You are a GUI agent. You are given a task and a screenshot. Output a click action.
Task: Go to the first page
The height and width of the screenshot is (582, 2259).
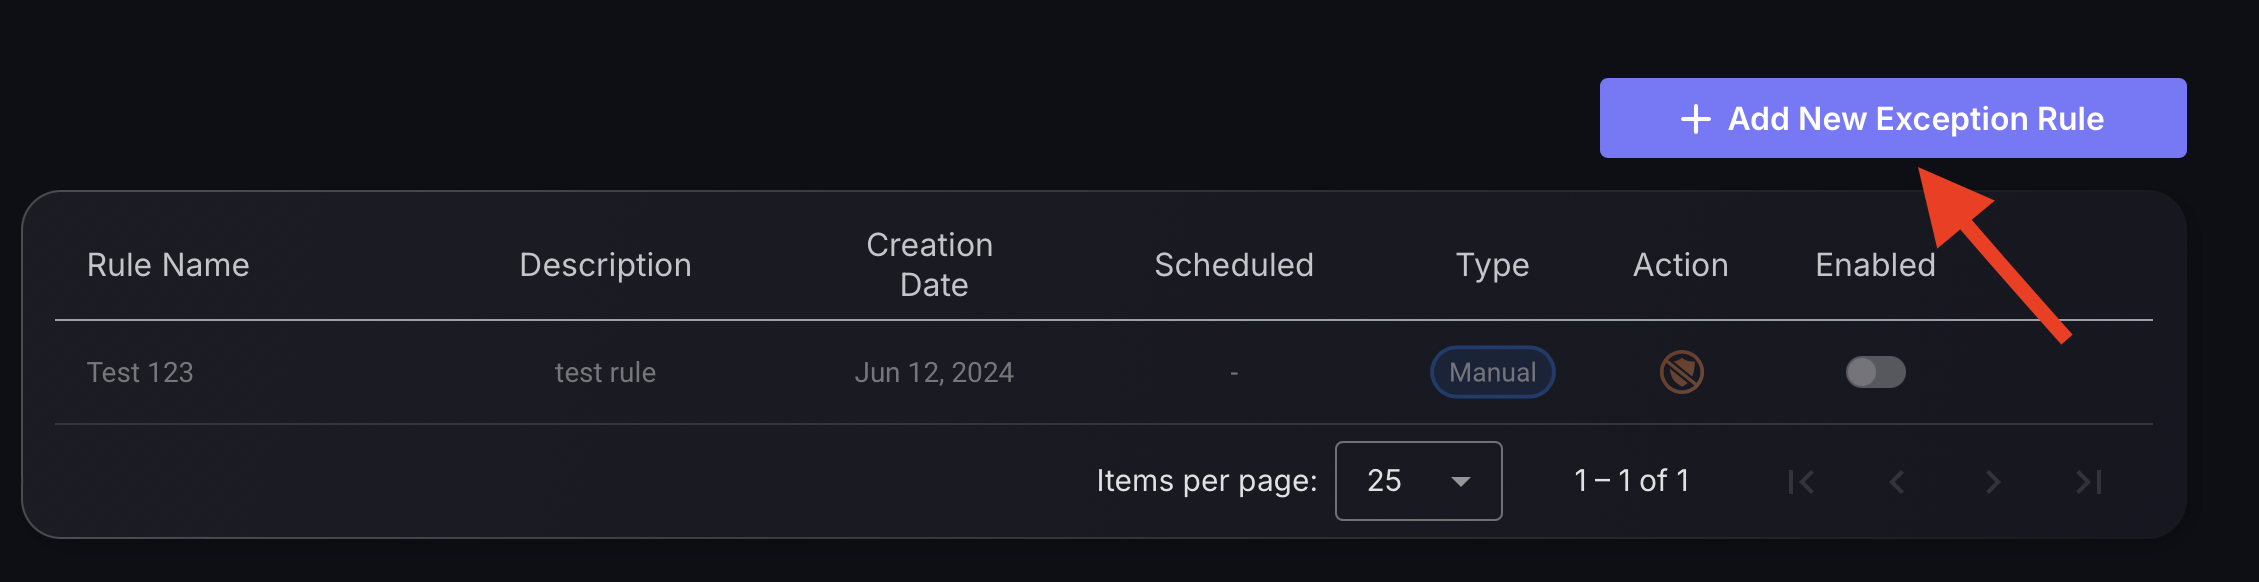(1801, 482)
